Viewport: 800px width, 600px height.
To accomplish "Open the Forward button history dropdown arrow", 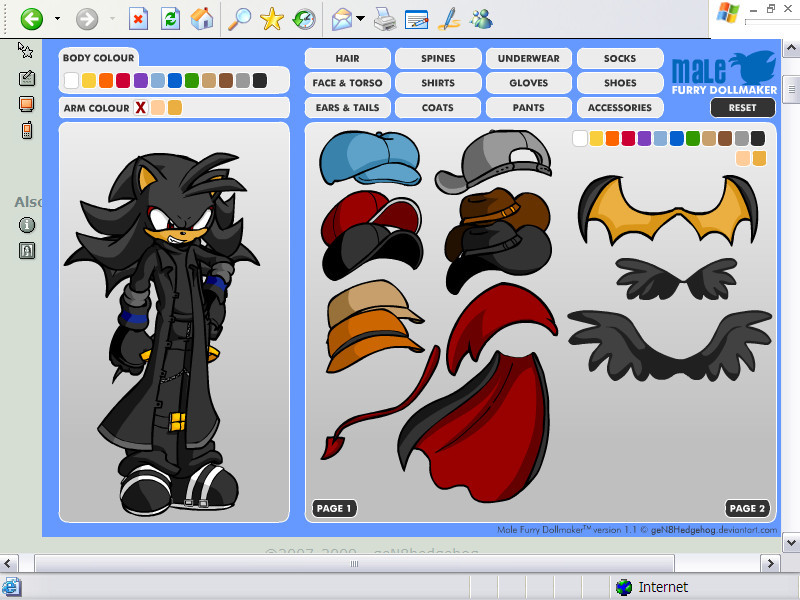I will point(112,19).
